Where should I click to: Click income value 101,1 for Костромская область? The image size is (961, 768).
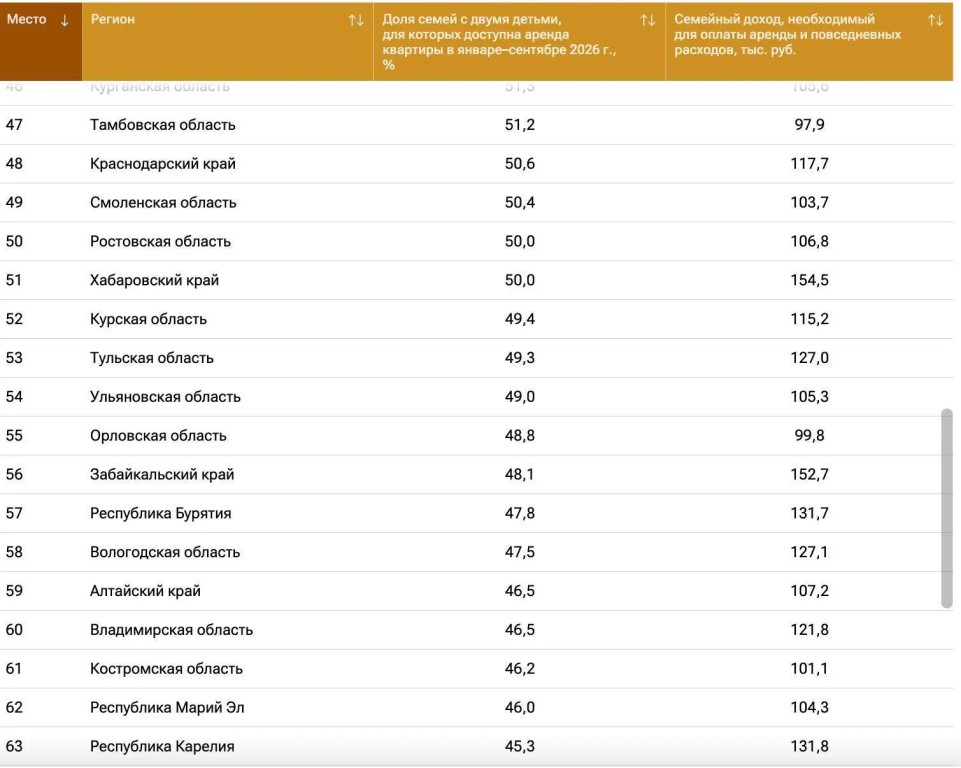(809, 669)
